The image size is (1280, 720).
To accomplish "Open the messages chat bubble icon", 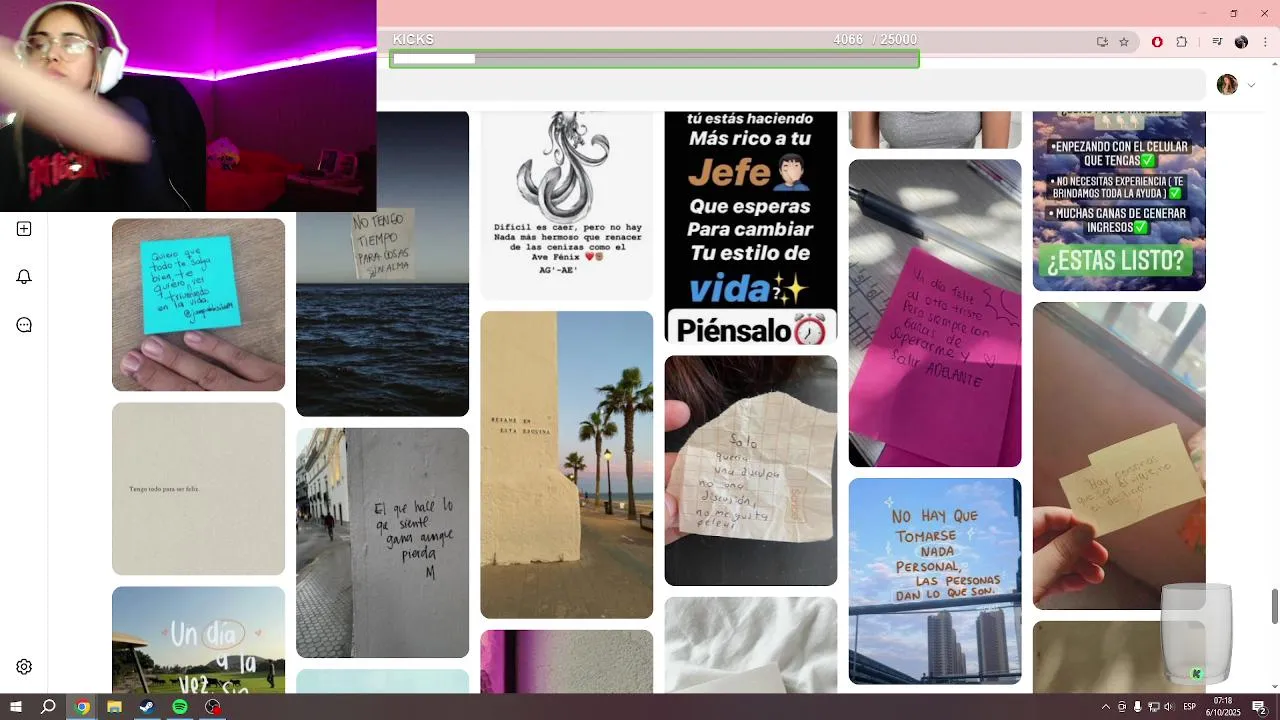I will (24, 325).
